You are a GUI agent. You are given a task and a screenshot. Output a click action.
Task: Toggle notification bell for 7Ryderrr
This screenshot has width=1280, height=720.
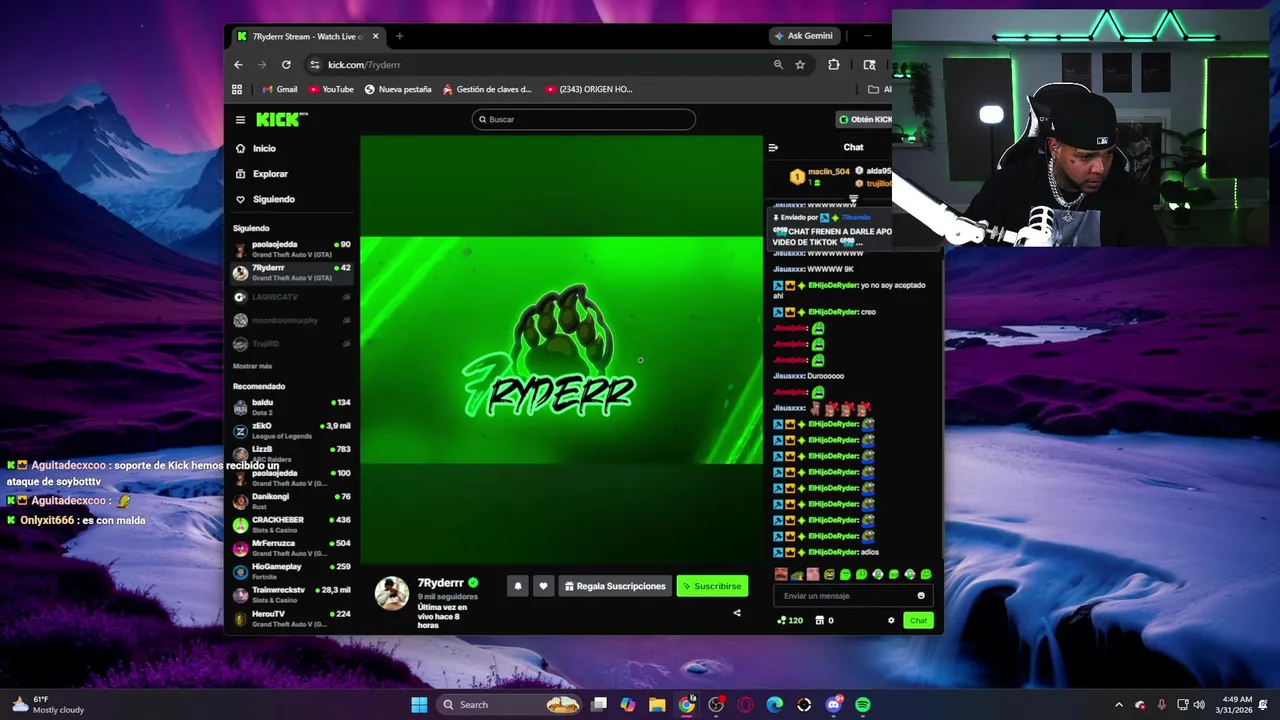[517, 586]
